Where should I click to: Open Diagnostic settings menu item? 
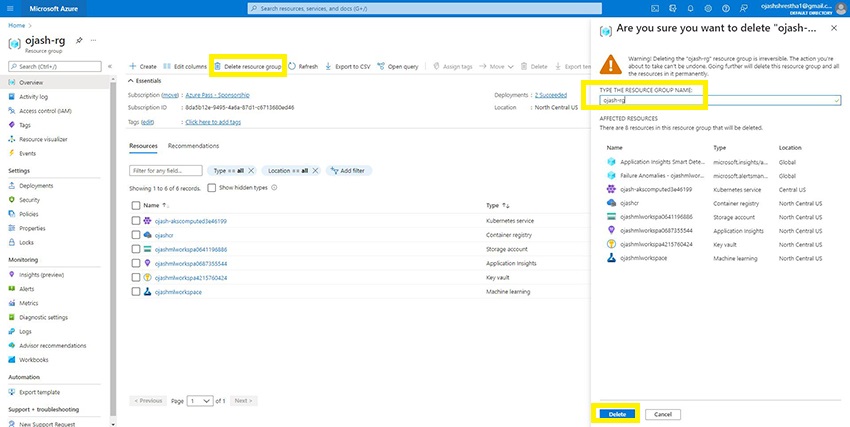43,318
